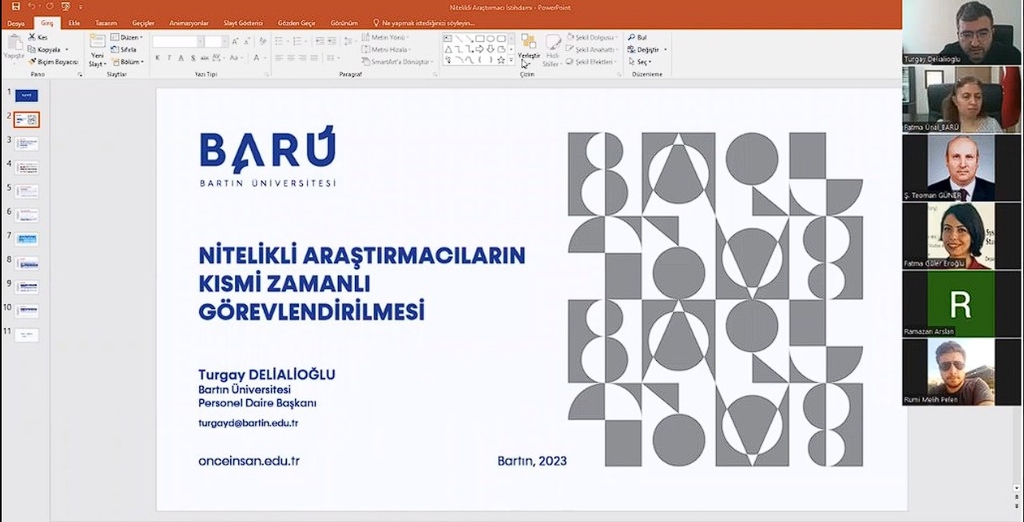Click the Redo icon in the title bar
The width and height of the screenshot is (1024, 522).
click(50, 6)
